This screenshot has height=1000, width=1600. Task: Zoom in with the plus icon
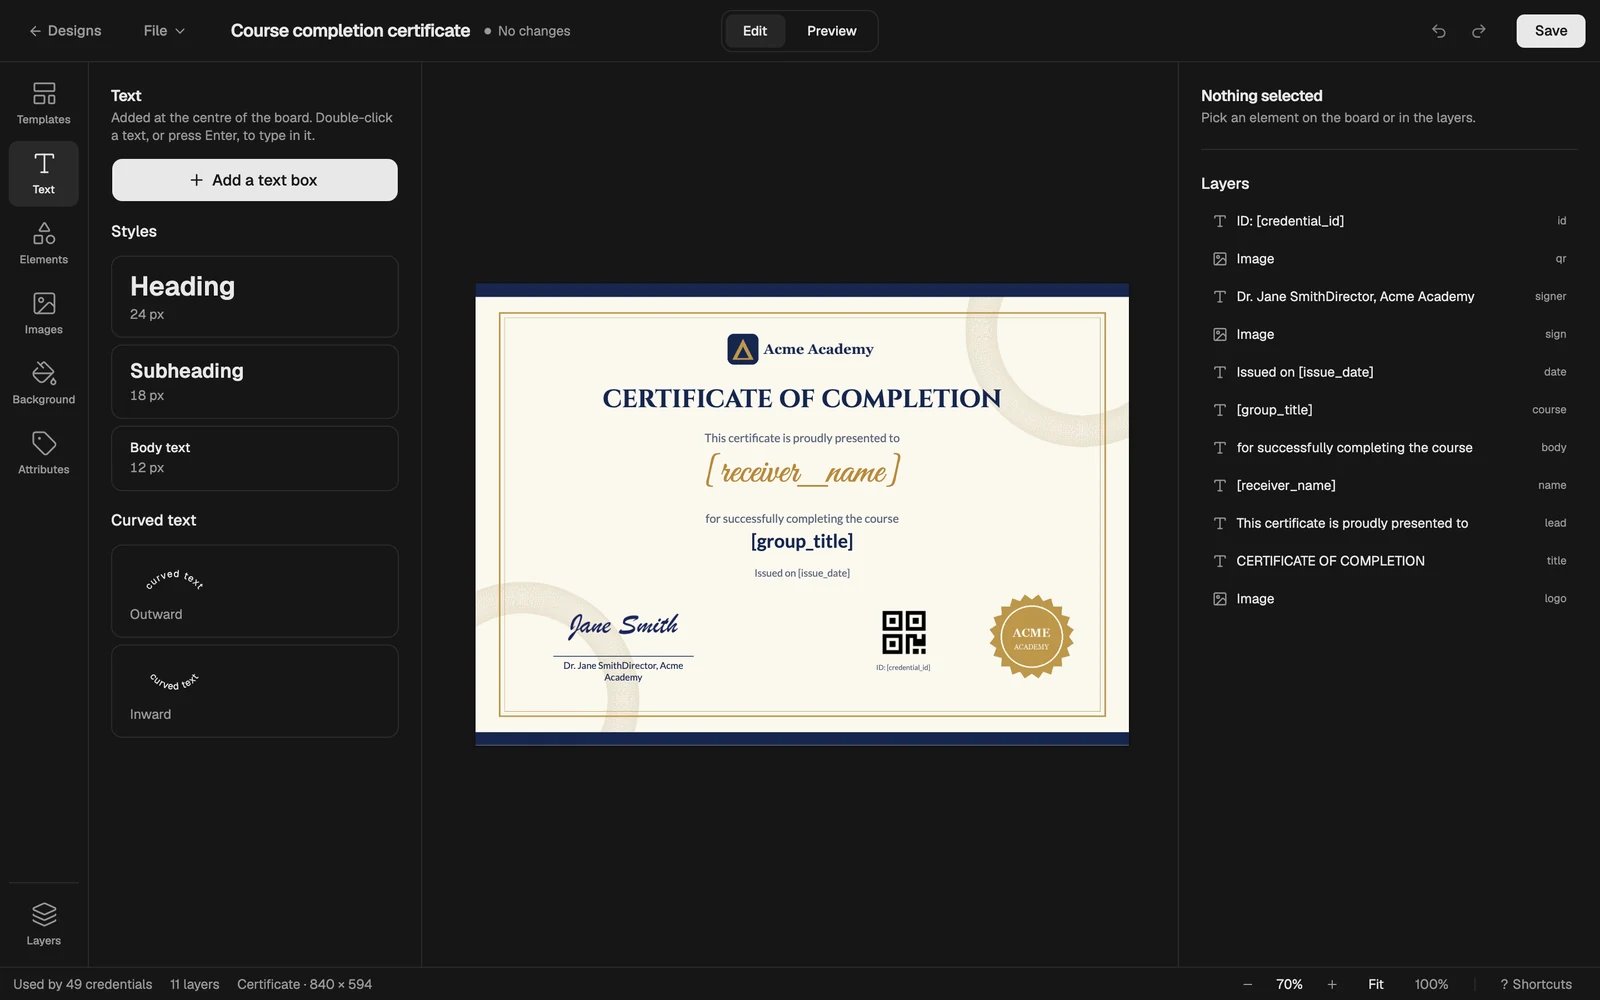point(1332,984)
